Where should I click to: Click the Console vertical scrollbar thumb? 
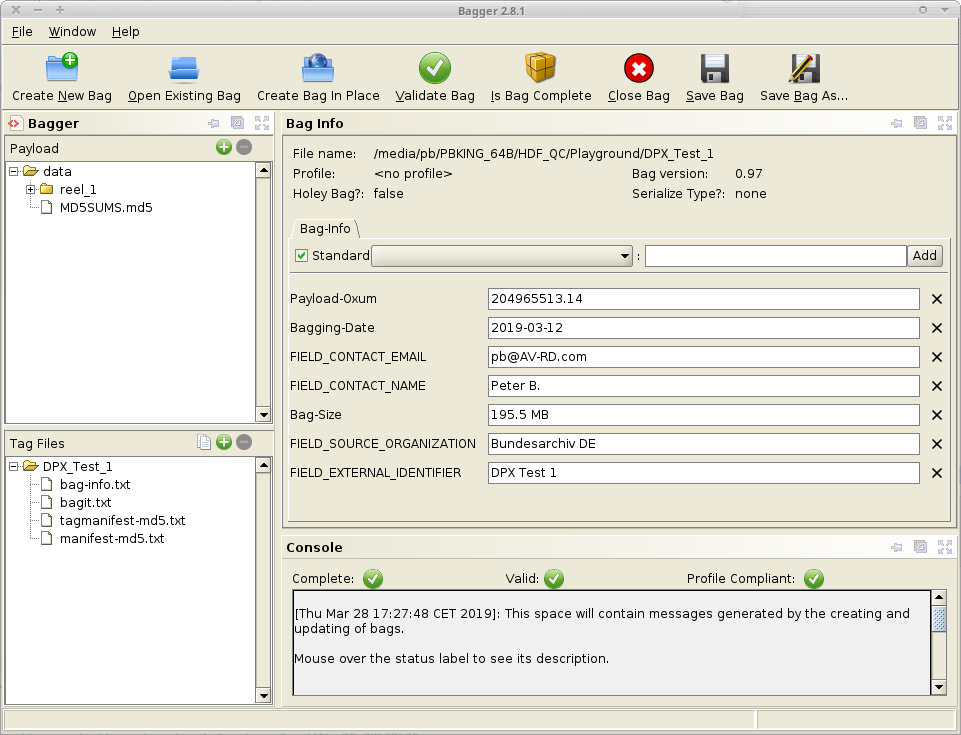(939, 620)
